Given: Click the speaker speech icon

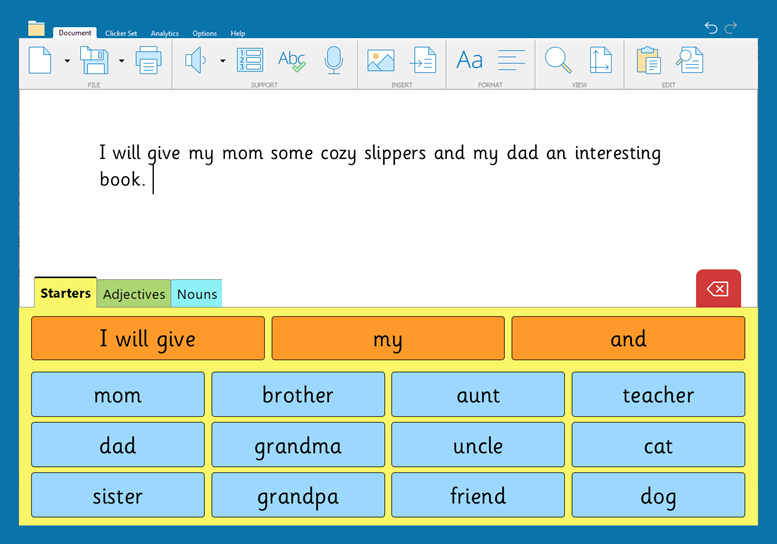Looking at the screenshot, I should coord(196,60).
